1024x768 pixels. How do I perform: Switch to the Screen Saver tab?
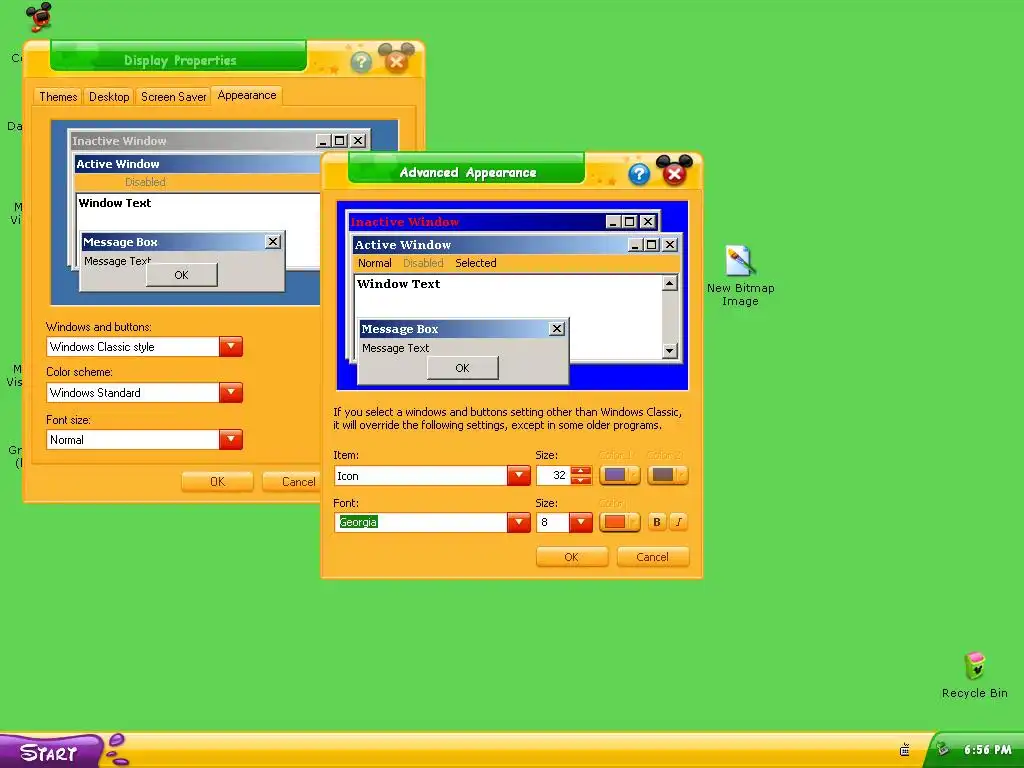pyautogui.click(x=174, y=97)
